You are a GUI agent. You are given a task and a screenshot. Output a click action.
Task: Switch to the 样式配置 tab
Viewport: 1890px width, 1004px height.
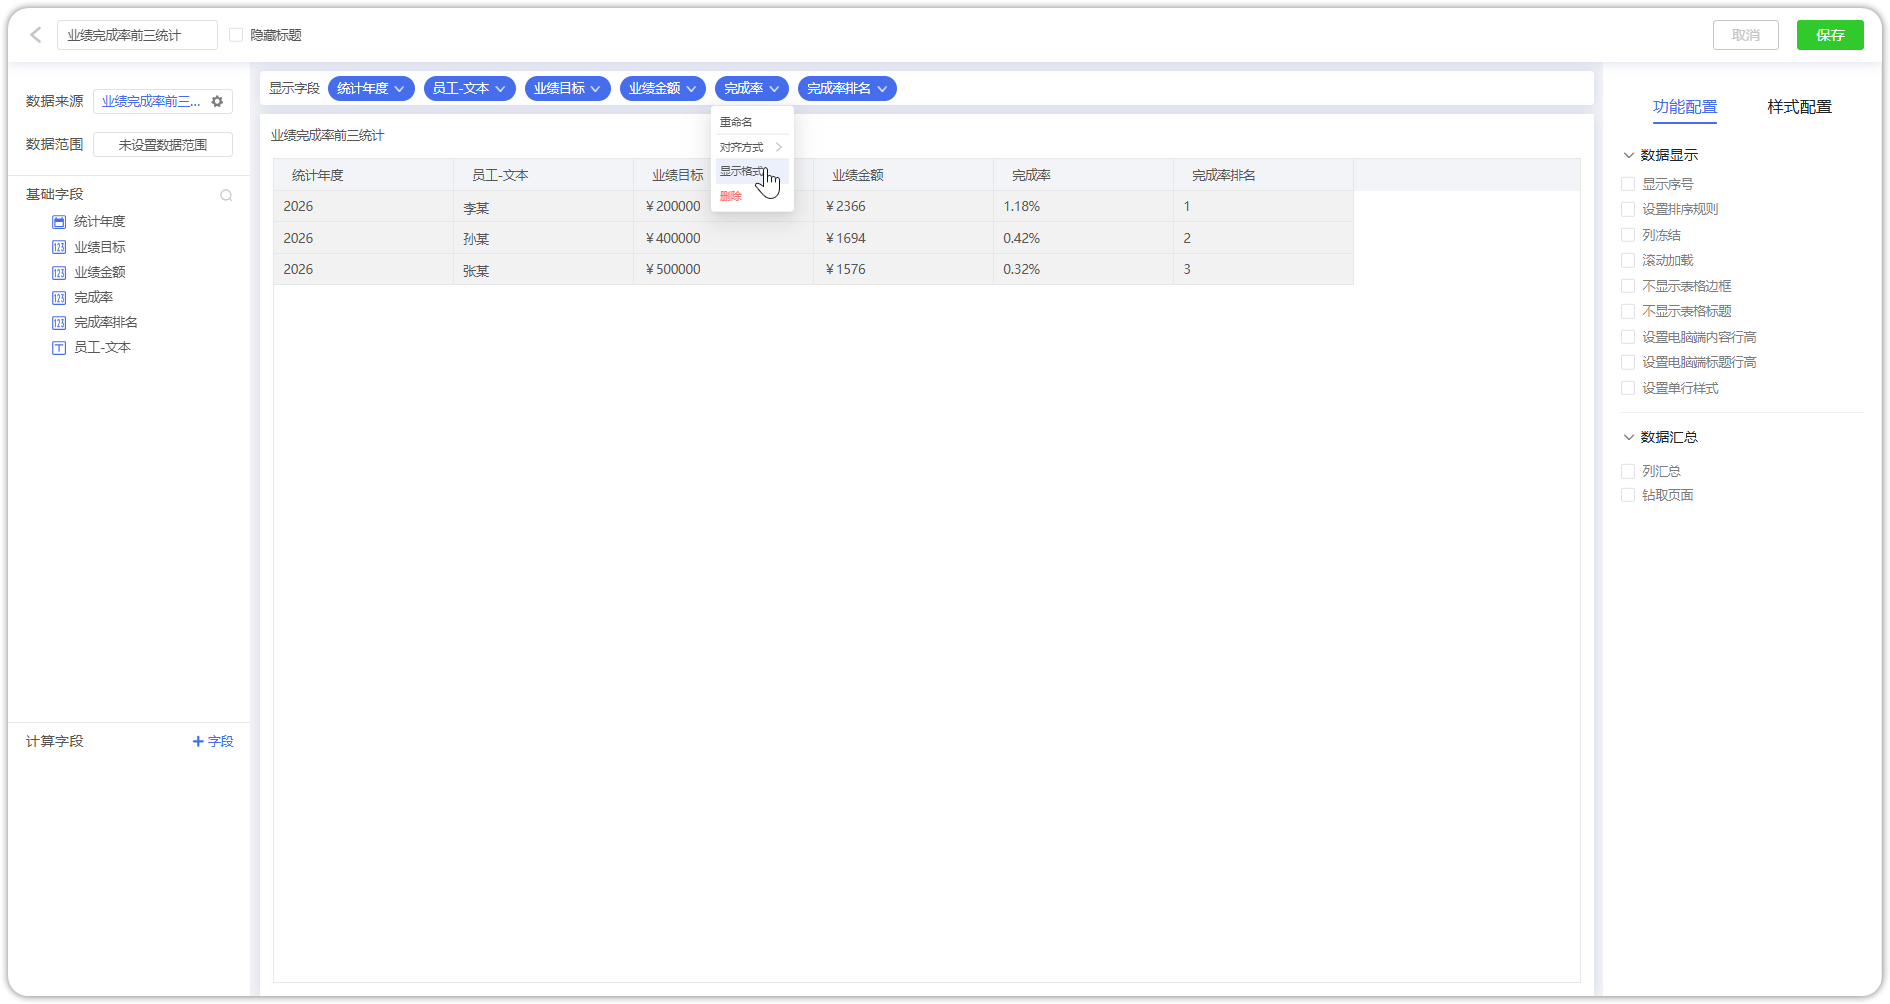pos(1798,107)
